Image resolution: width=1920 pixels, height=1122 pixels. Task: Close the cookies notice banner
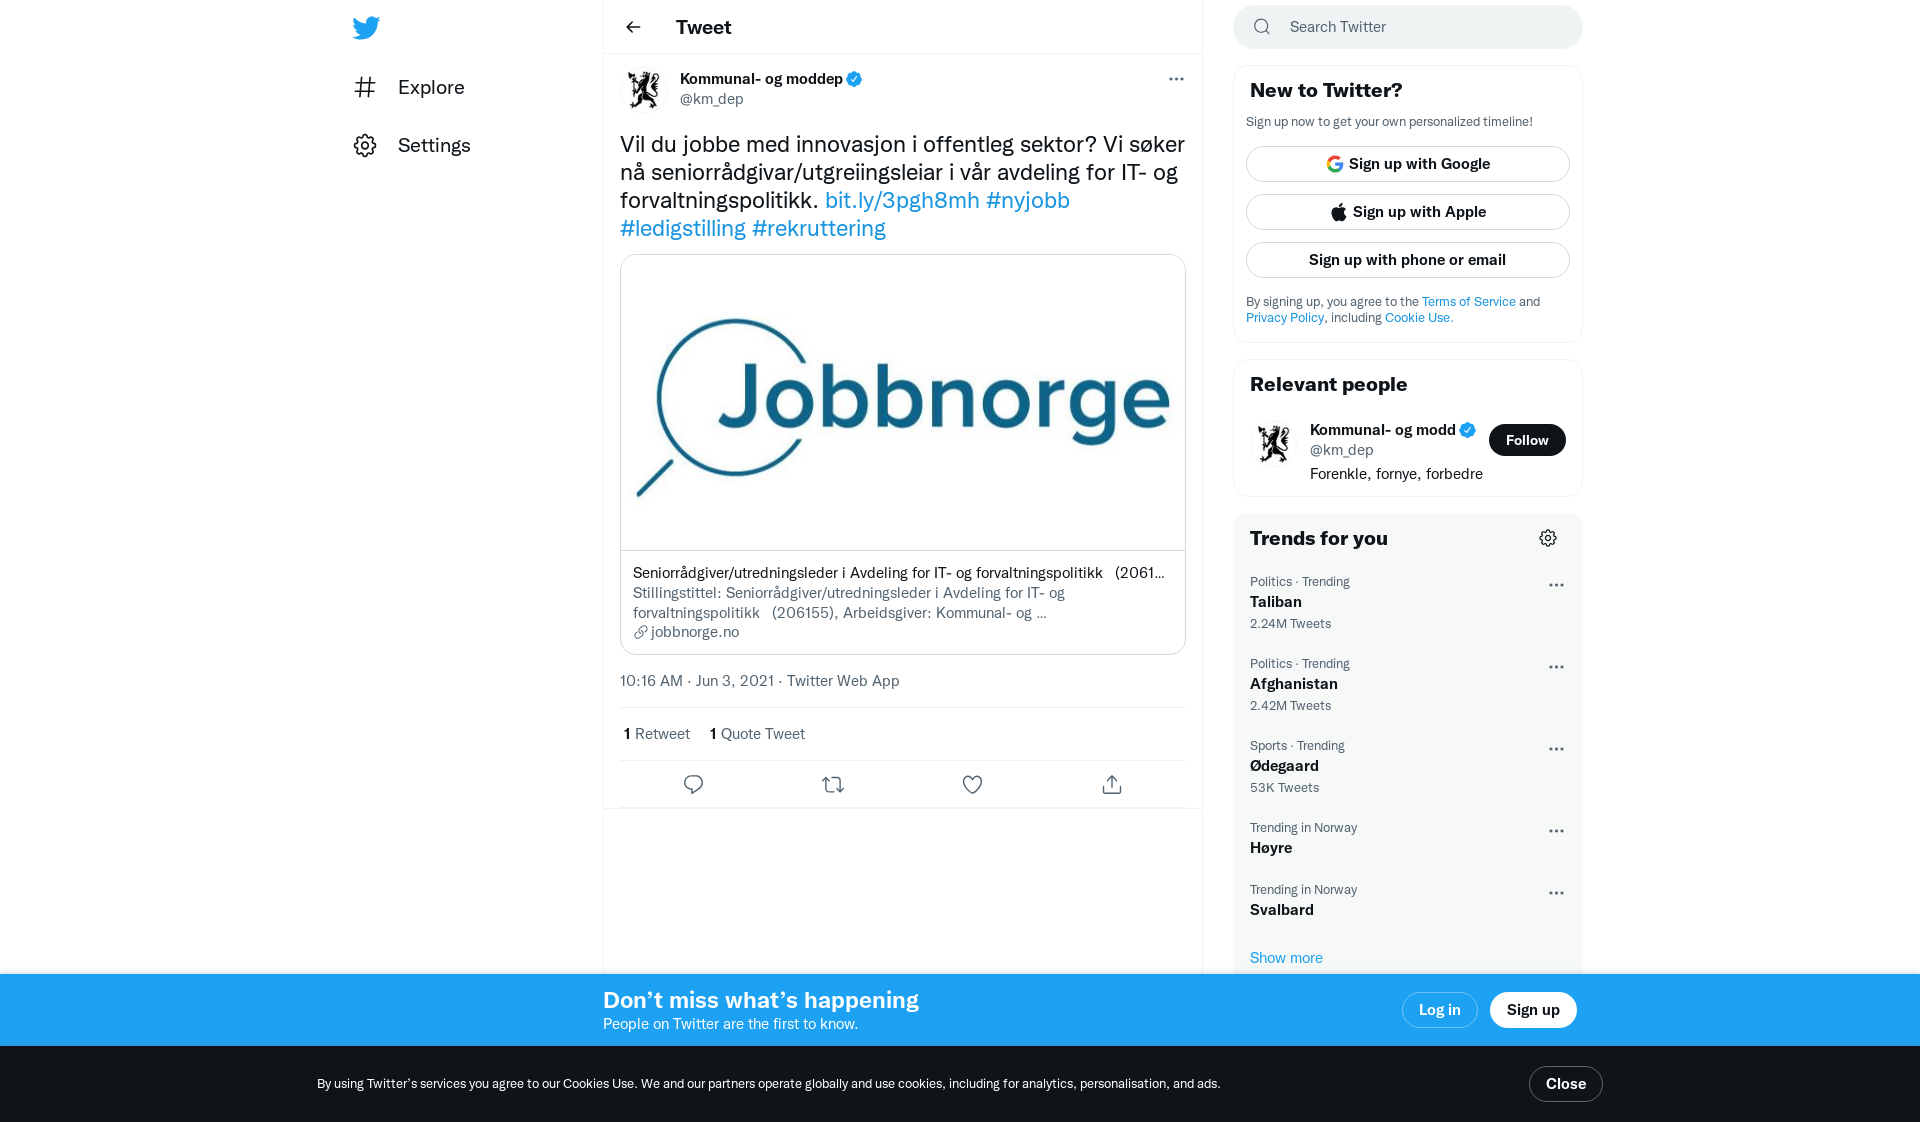click(x=1565, y=1084)
